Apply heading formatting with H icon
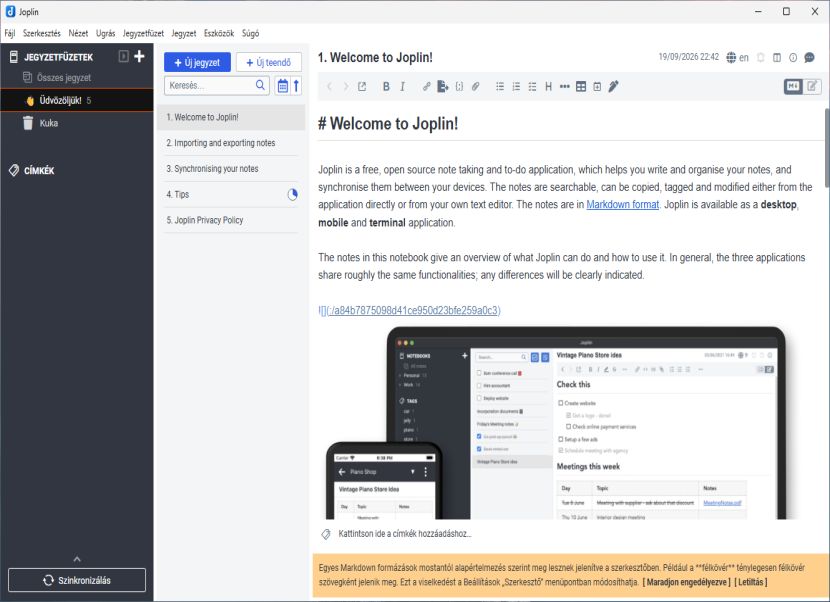The height and width of the screenshot is (602, 830). [x=548, y=86]
